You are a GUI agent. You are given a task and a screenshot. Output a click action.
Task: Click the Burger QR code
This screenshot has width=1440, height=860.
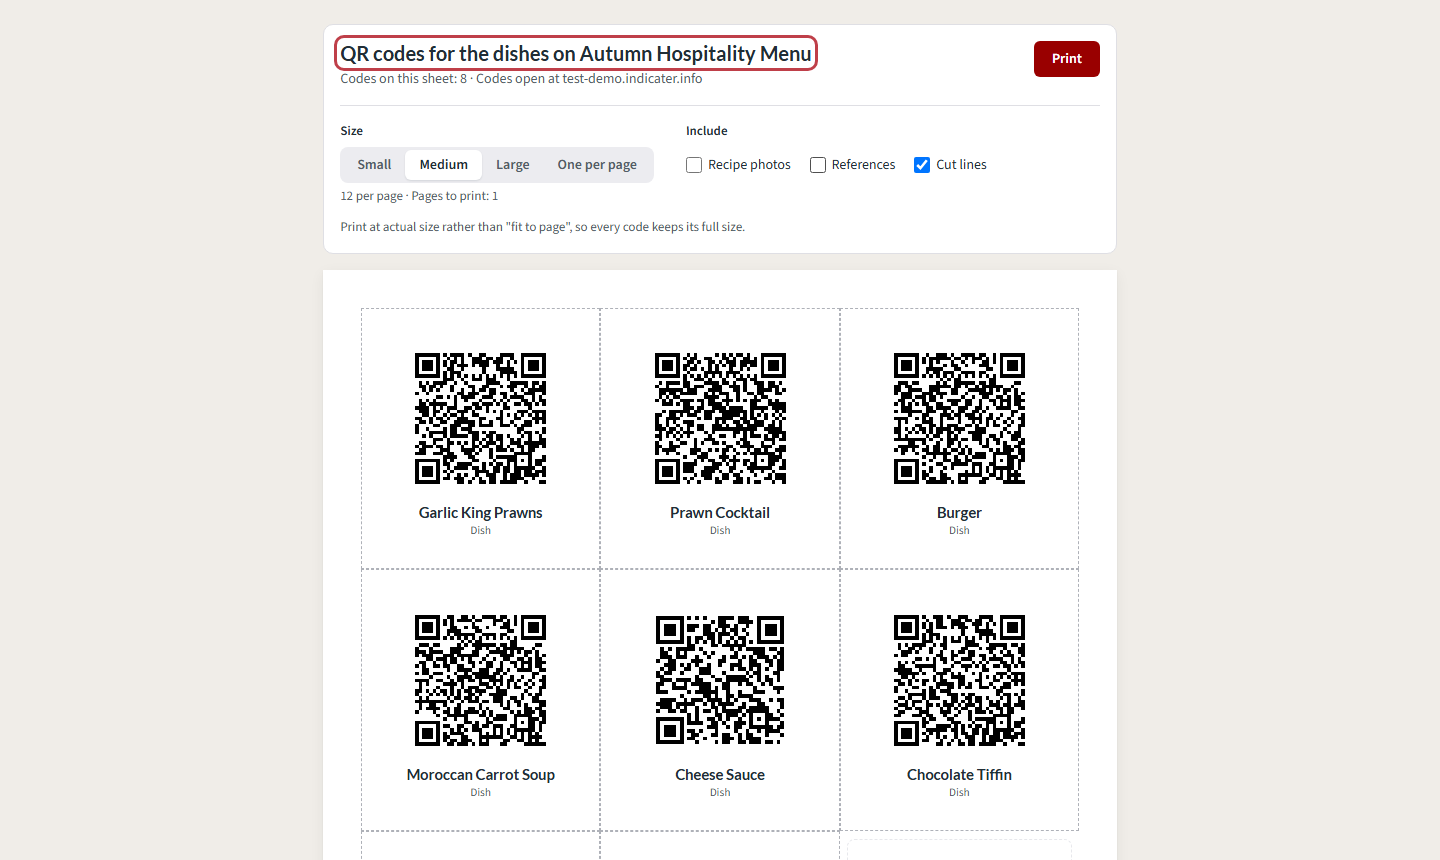click(959, 418)
